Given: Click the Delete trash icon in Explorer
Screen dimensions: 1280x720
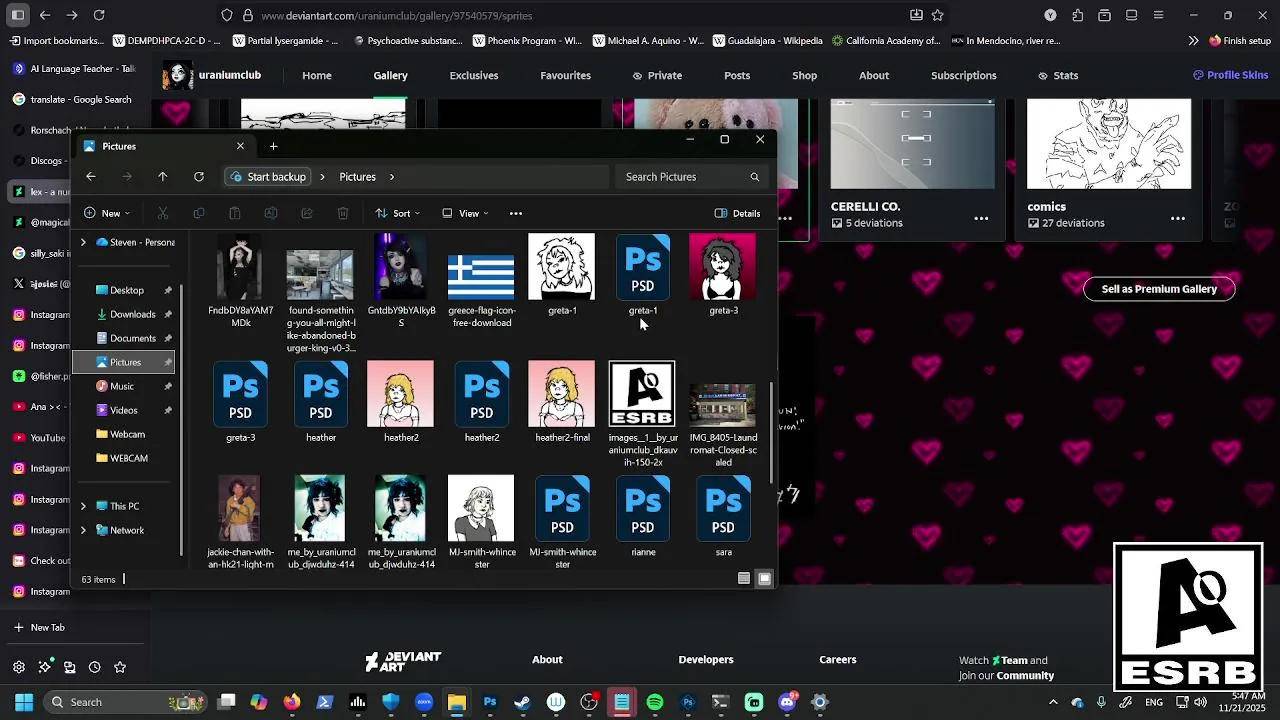Looking at the screenshot, I should 343,213.
